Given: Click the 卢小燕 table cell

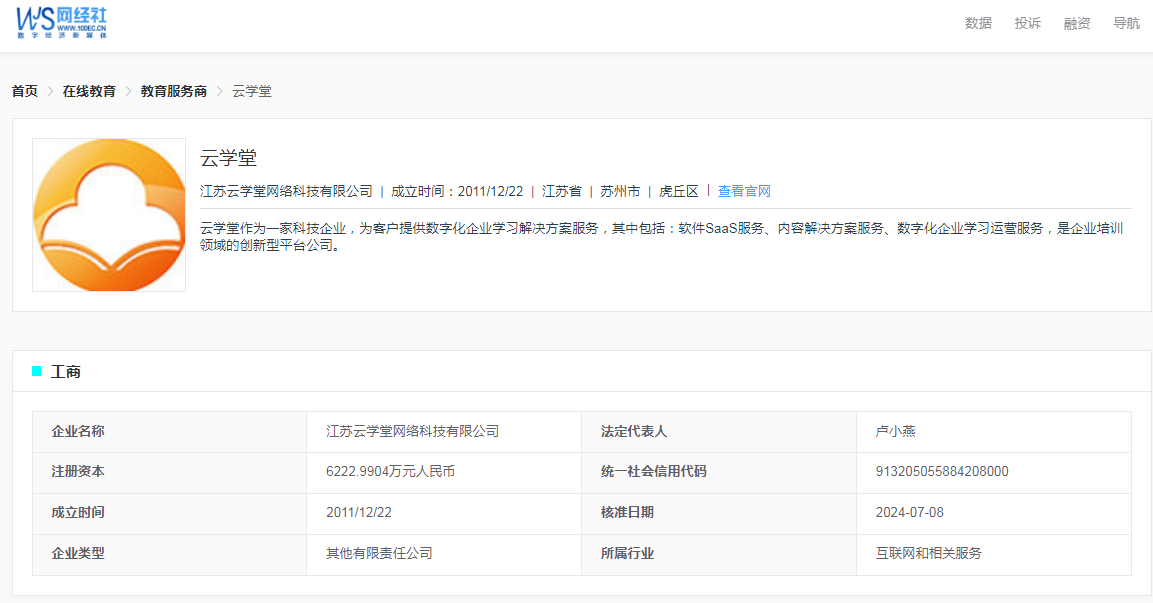Looking at the screenshot, I should tap(993, 432).
